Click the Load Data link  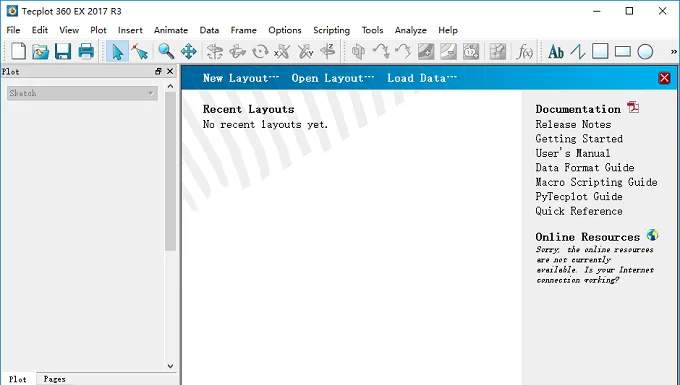(x=422, y=78)
